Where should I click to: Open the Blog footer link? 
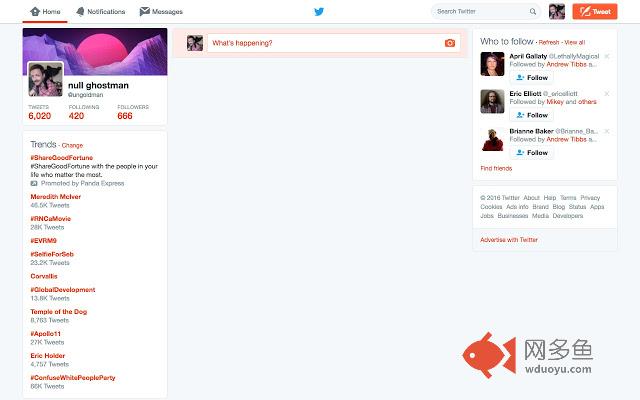tap(559, 207)
